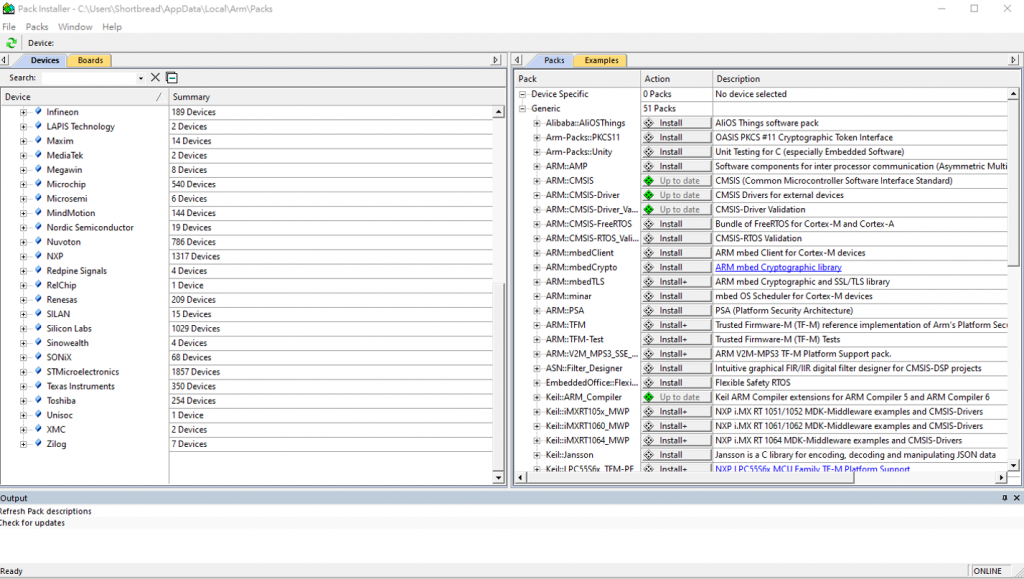
Task: Click the green diamond beside ARM::CMSIS Up to date
Action: [x=648, y=181]
